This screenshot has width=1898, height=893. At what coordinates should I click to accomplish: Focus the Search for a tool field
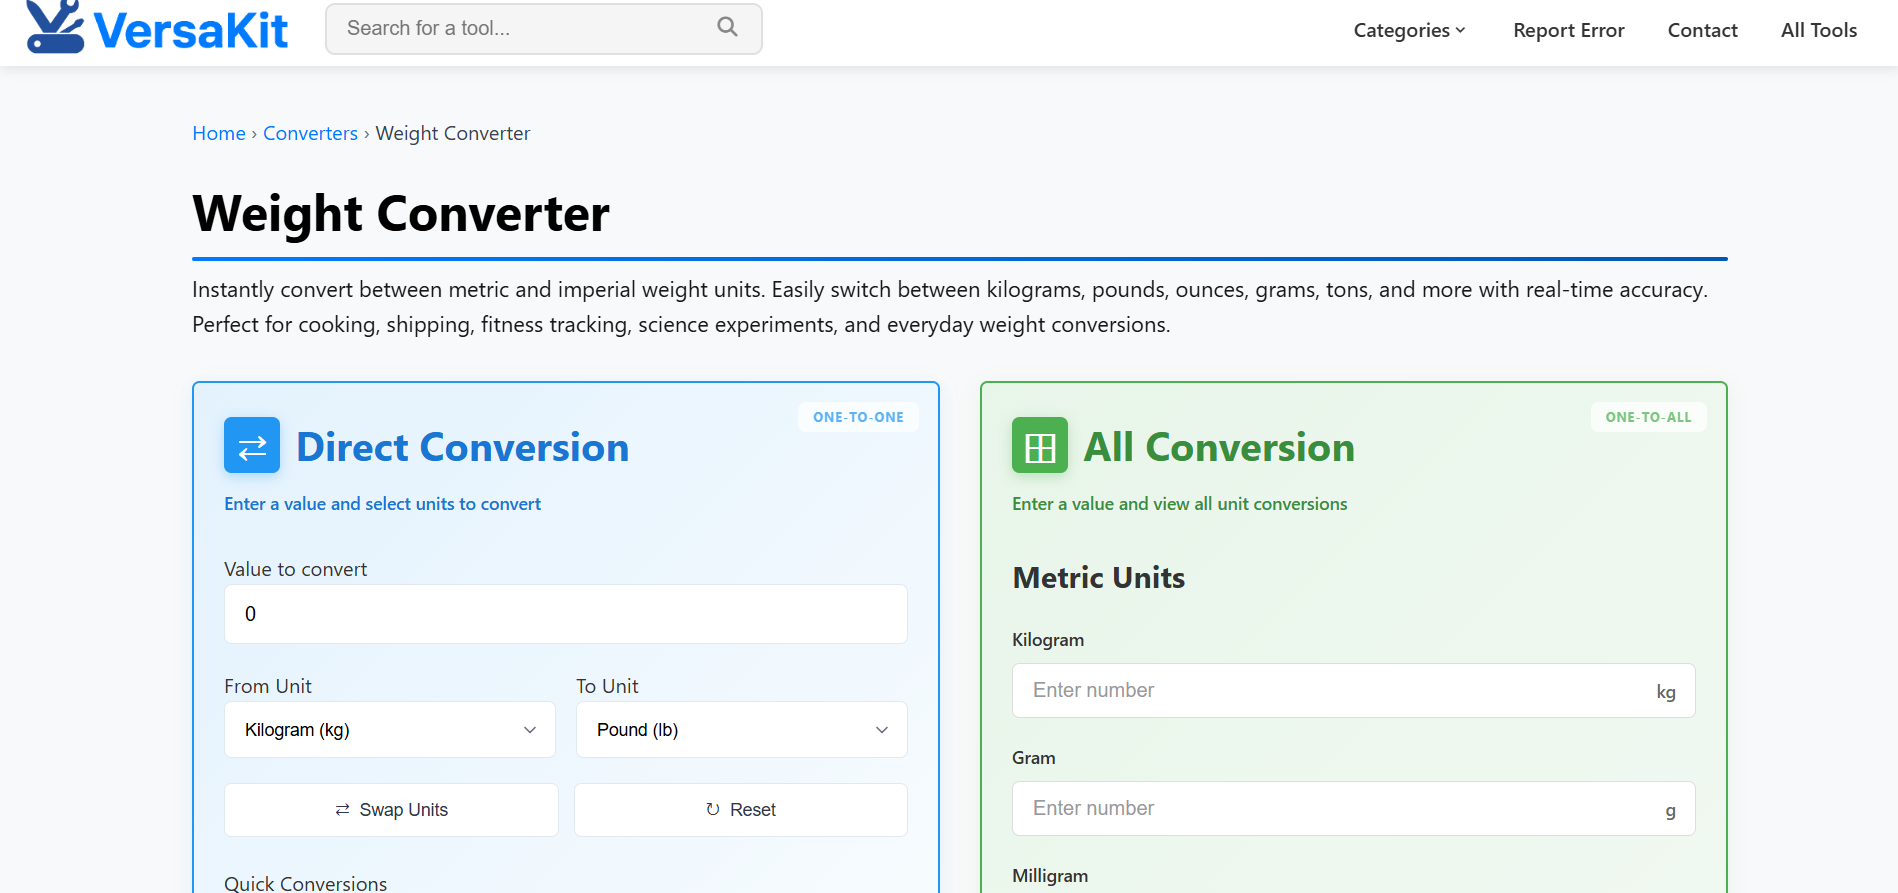click(544, 29)
